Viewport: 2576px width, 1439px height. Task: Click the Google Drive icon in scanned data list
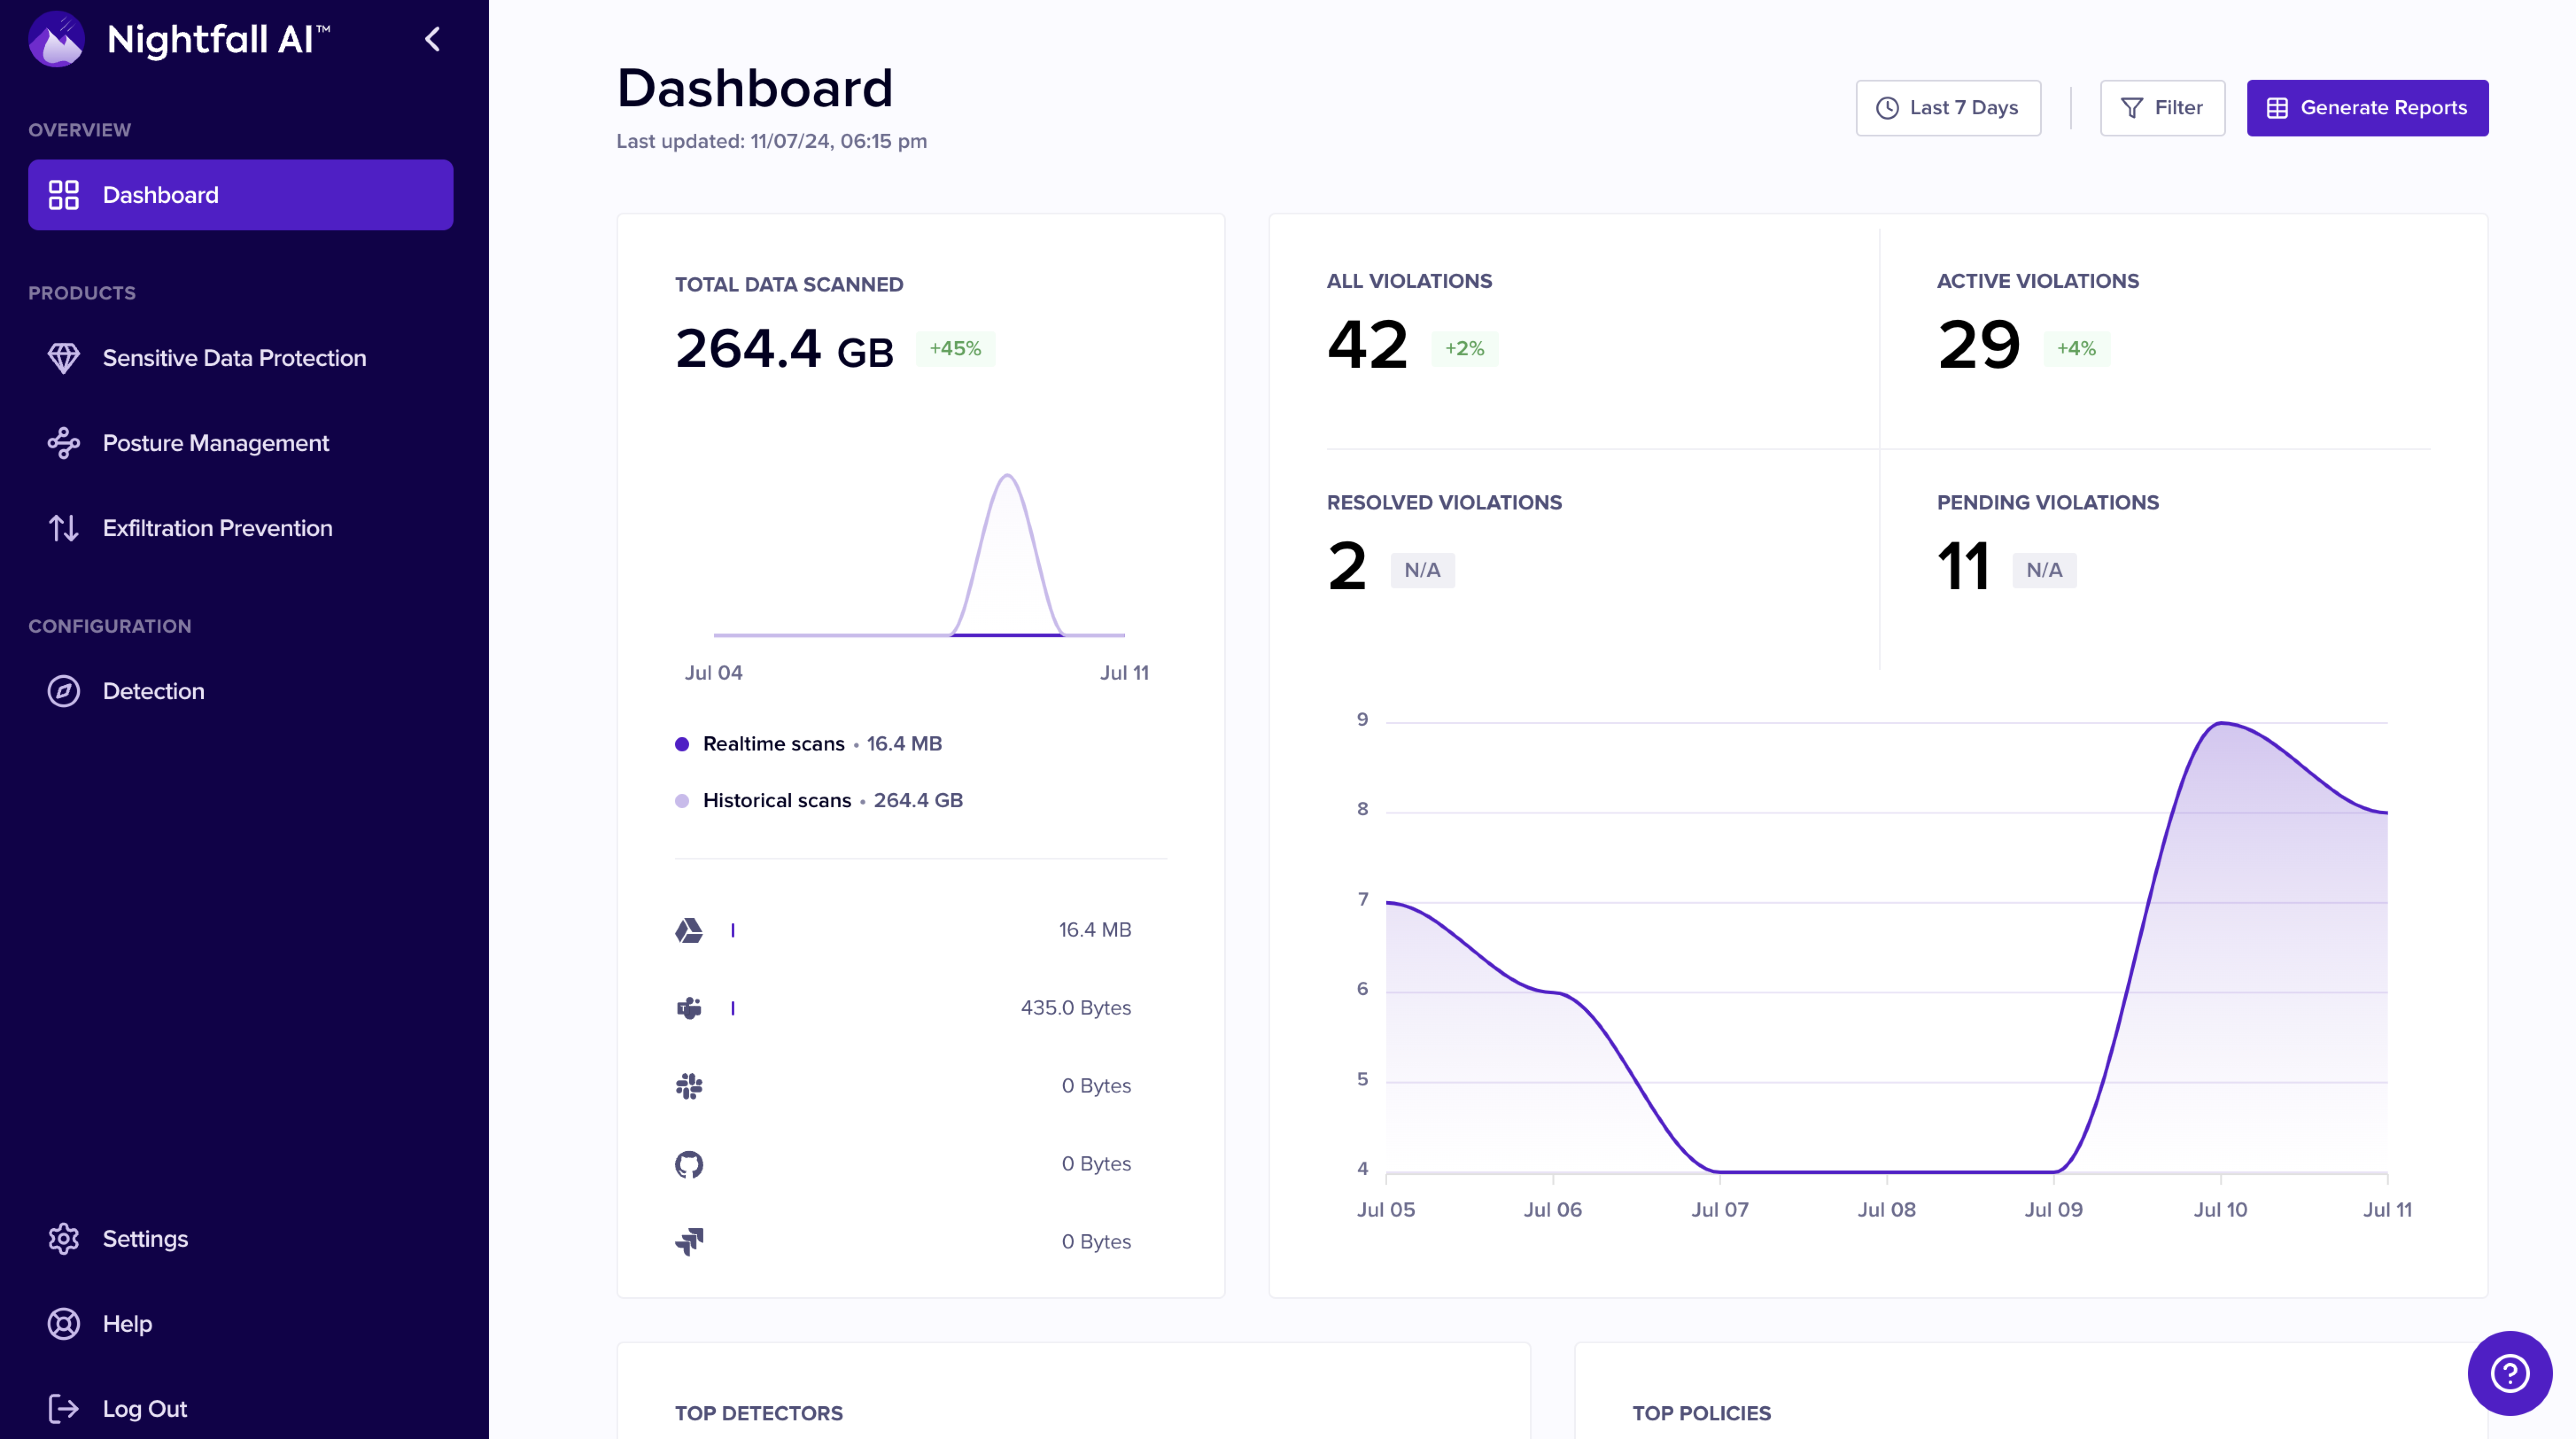(689, 930)
